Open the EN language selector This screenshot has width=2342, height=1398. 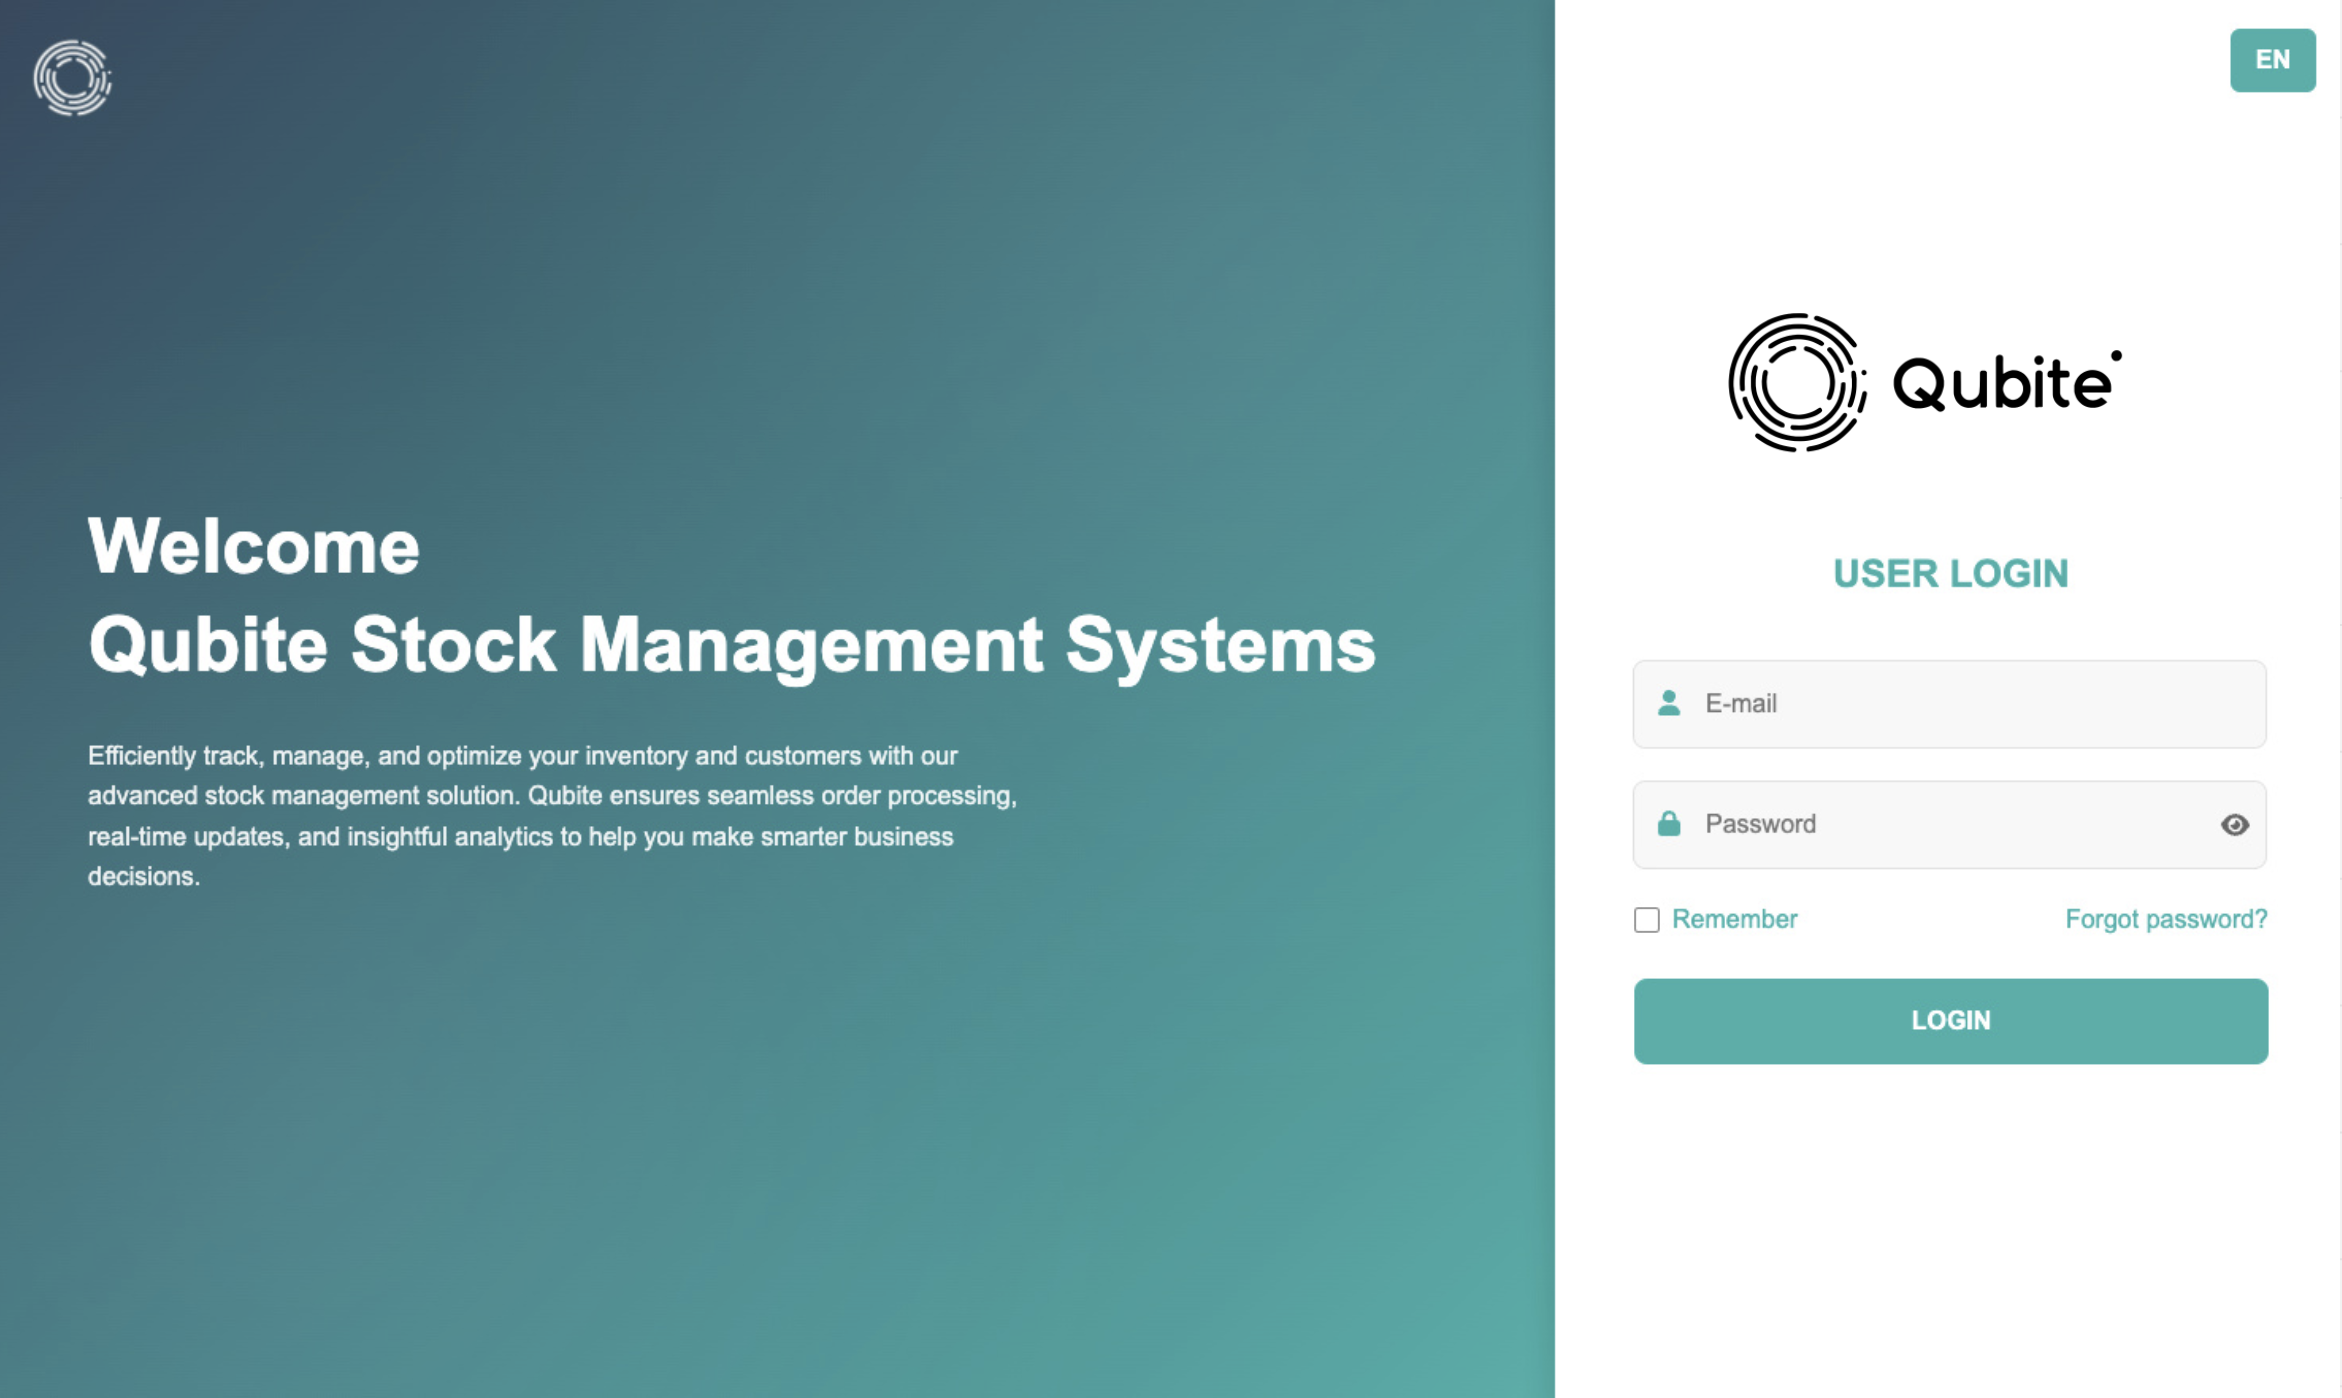[2271, 60]
